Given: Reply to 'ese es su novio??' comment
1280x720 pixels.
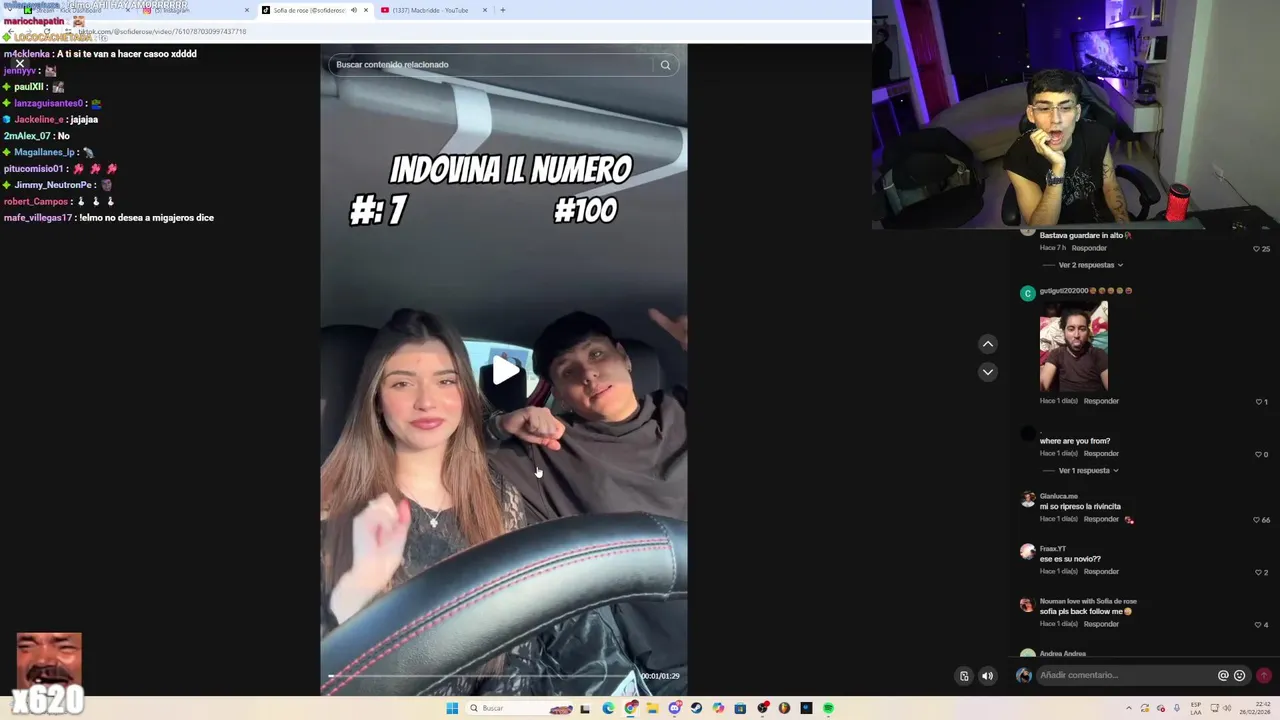Looking at the screenshot, I should coord(1101,571).
